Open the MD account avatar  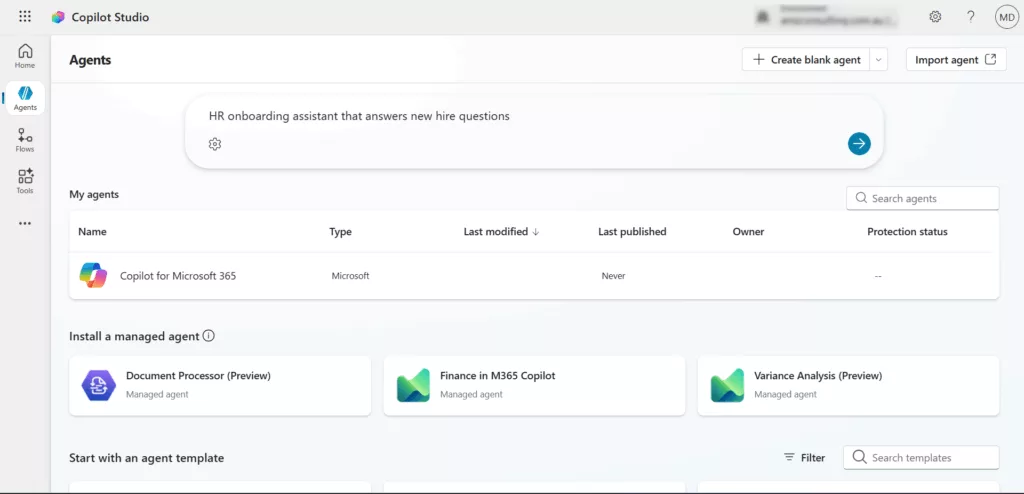coord(1006,17)
